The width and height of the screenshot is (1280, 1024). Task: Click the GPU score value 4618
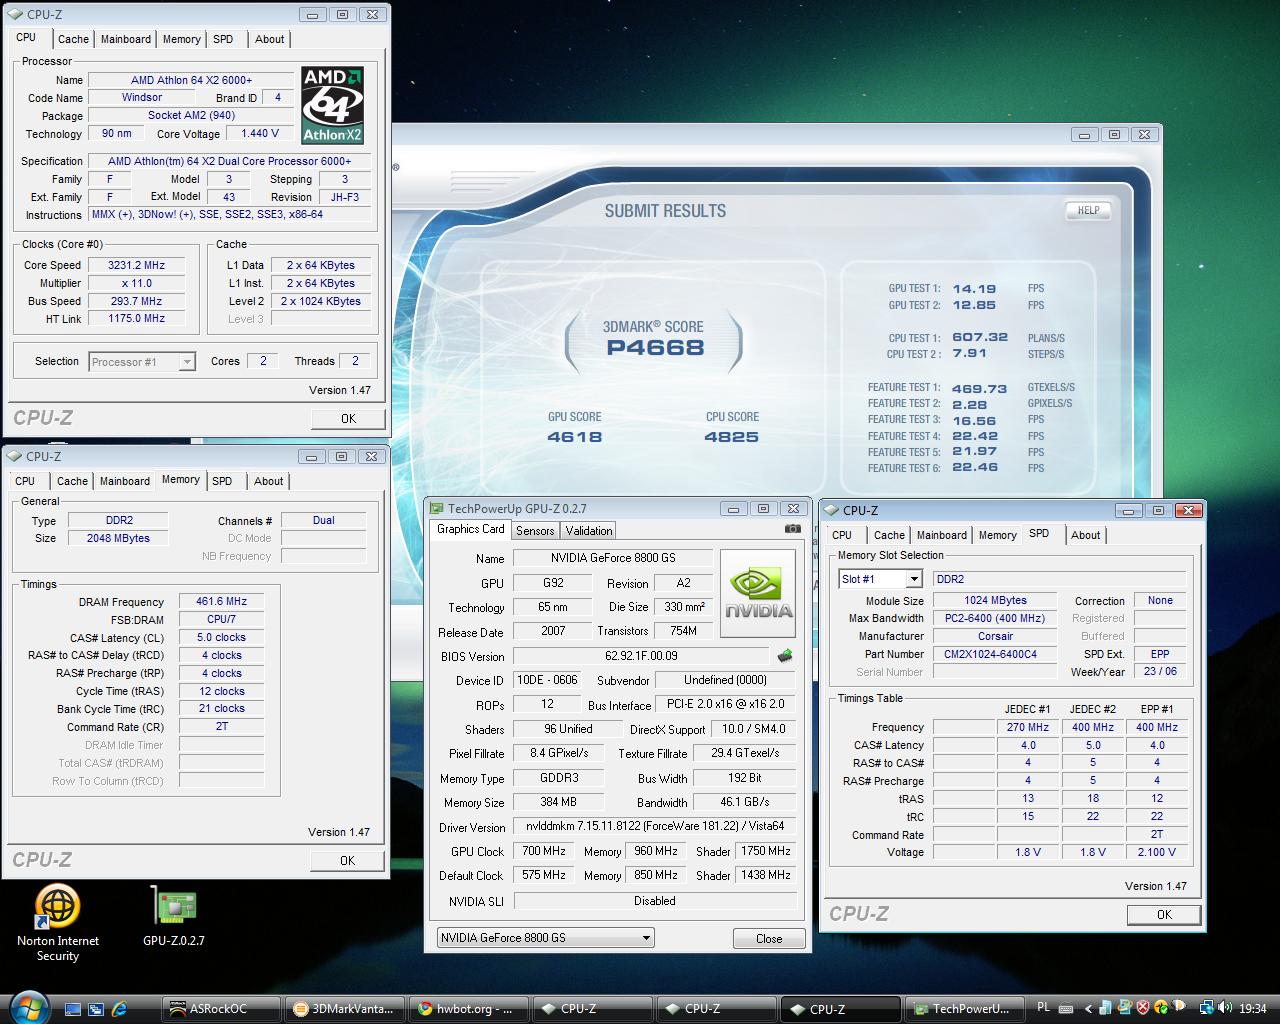click(575, 437)
